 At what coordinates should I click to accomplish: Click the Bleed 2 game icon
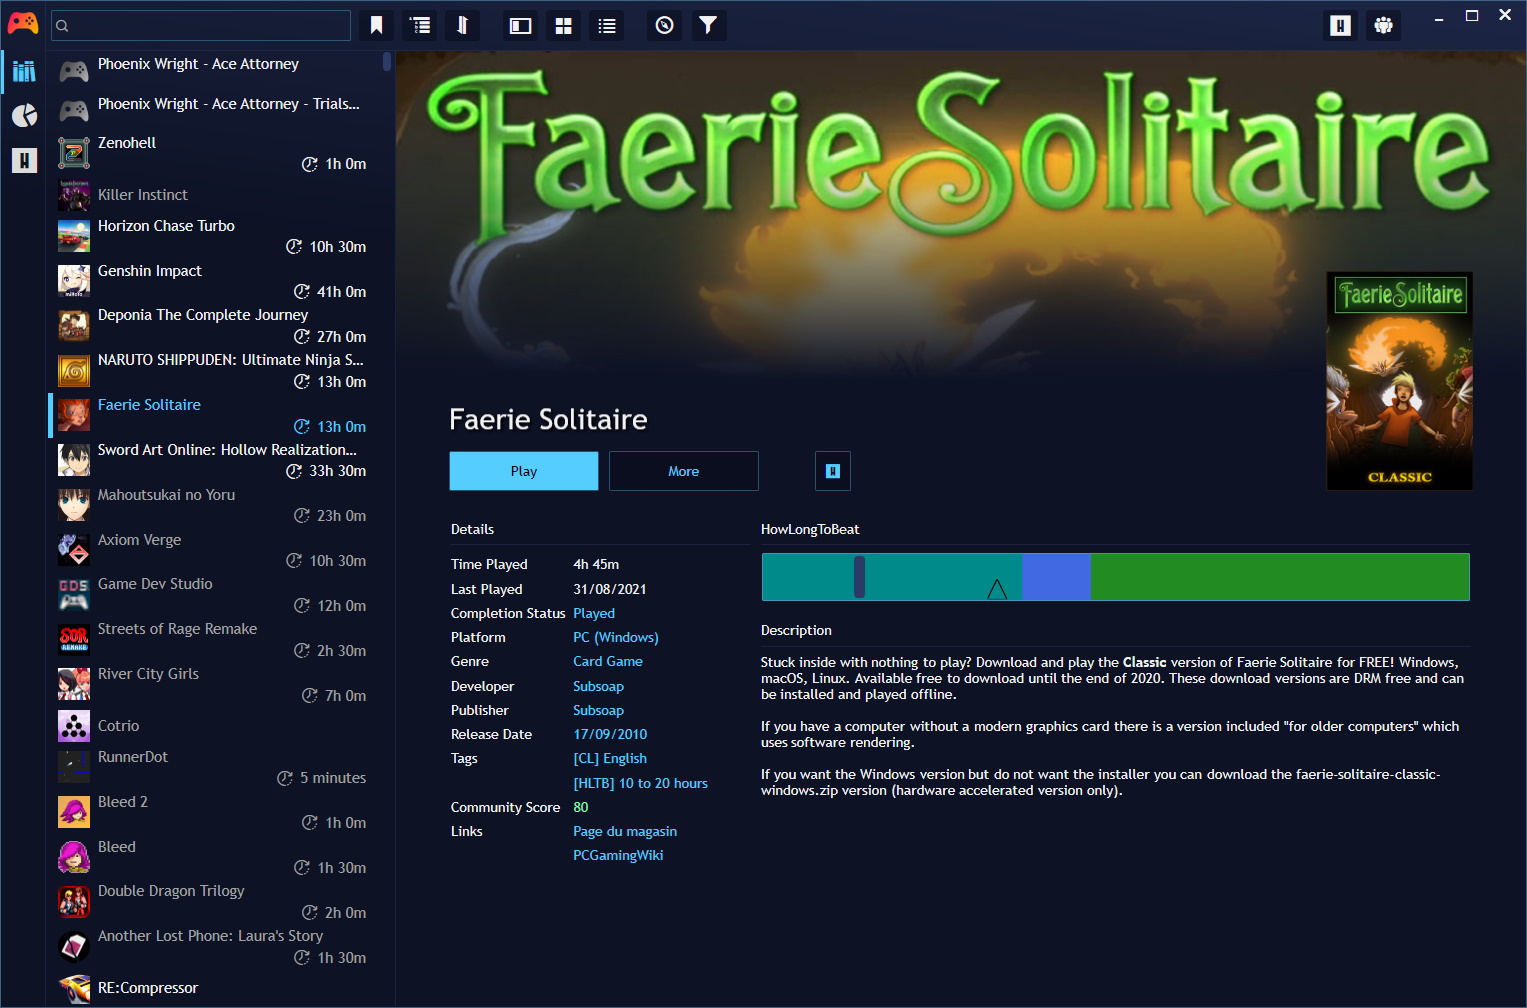tap(74, 812)
